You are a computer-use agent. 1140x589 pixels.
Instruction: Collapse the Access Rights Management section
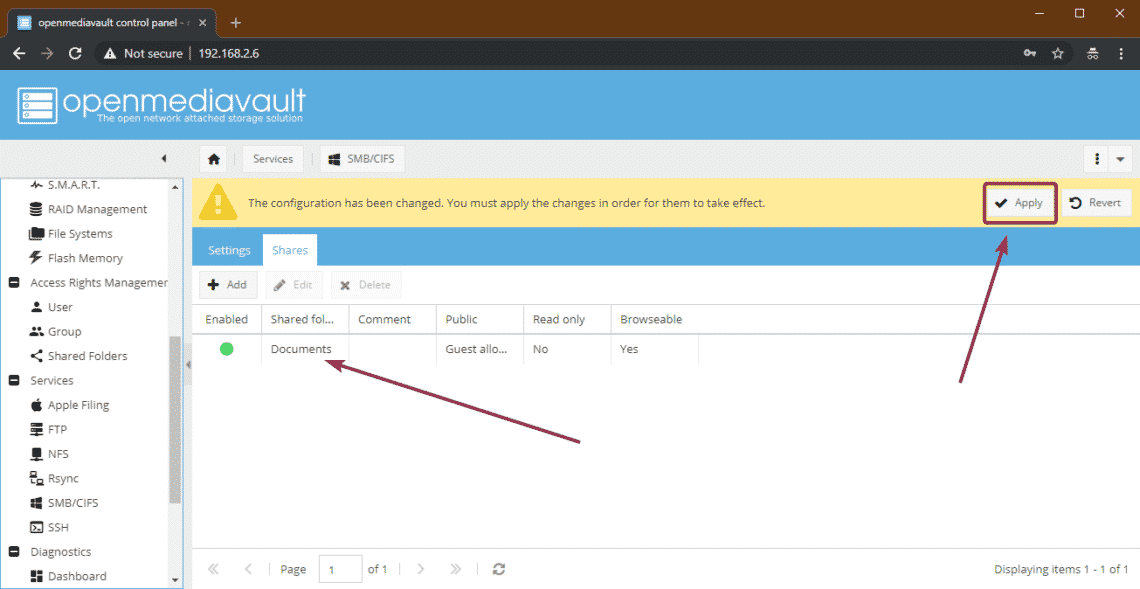(x=14, y=282)
